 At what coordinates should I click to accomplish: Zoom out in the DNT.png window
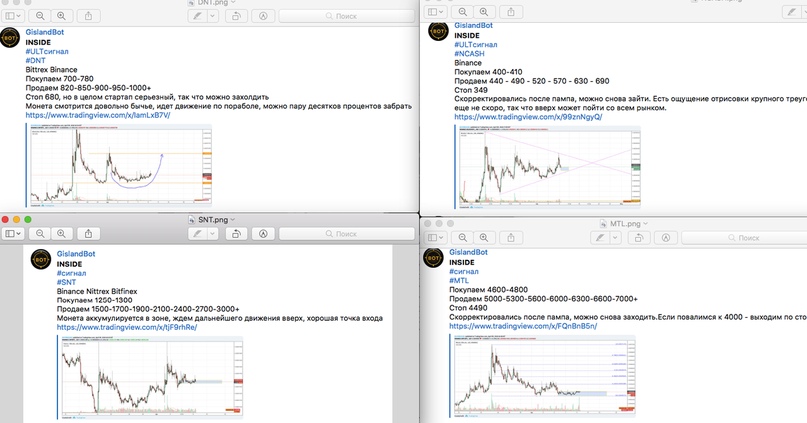coord(40,16)
